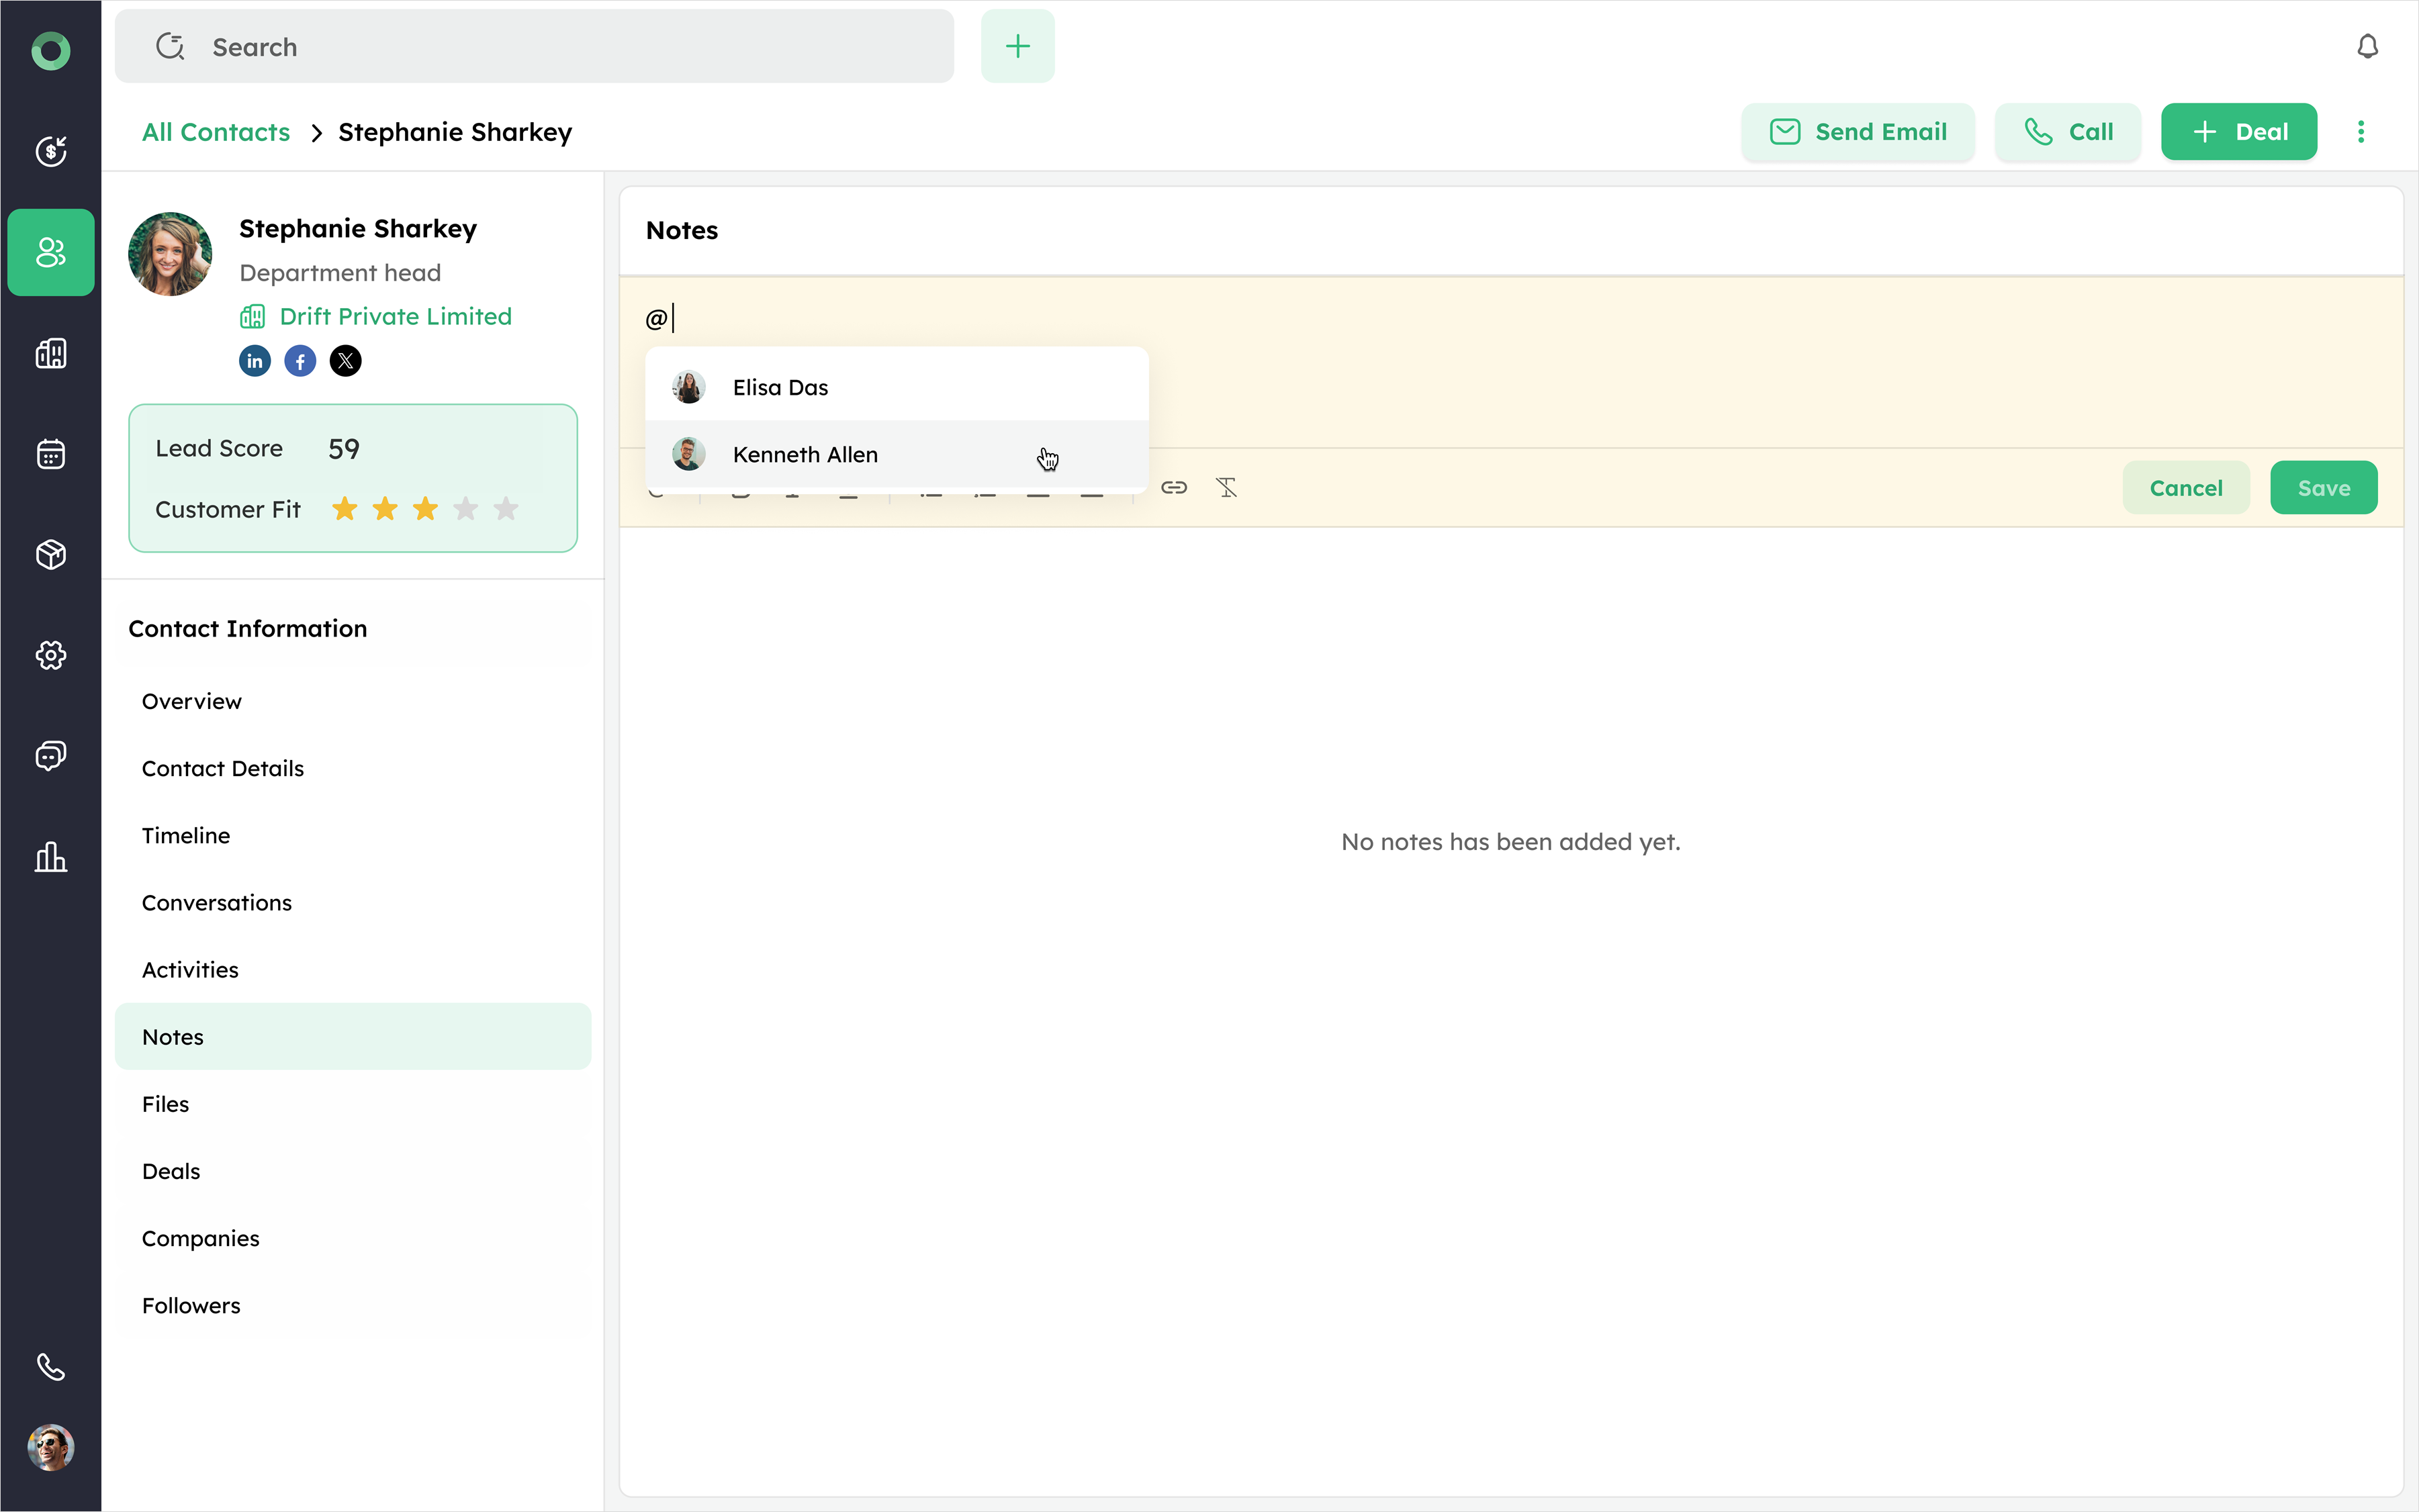Click the green plus quick-add button
This screenshot has width=2419, height=1512.
click(x=1017, y=47)
